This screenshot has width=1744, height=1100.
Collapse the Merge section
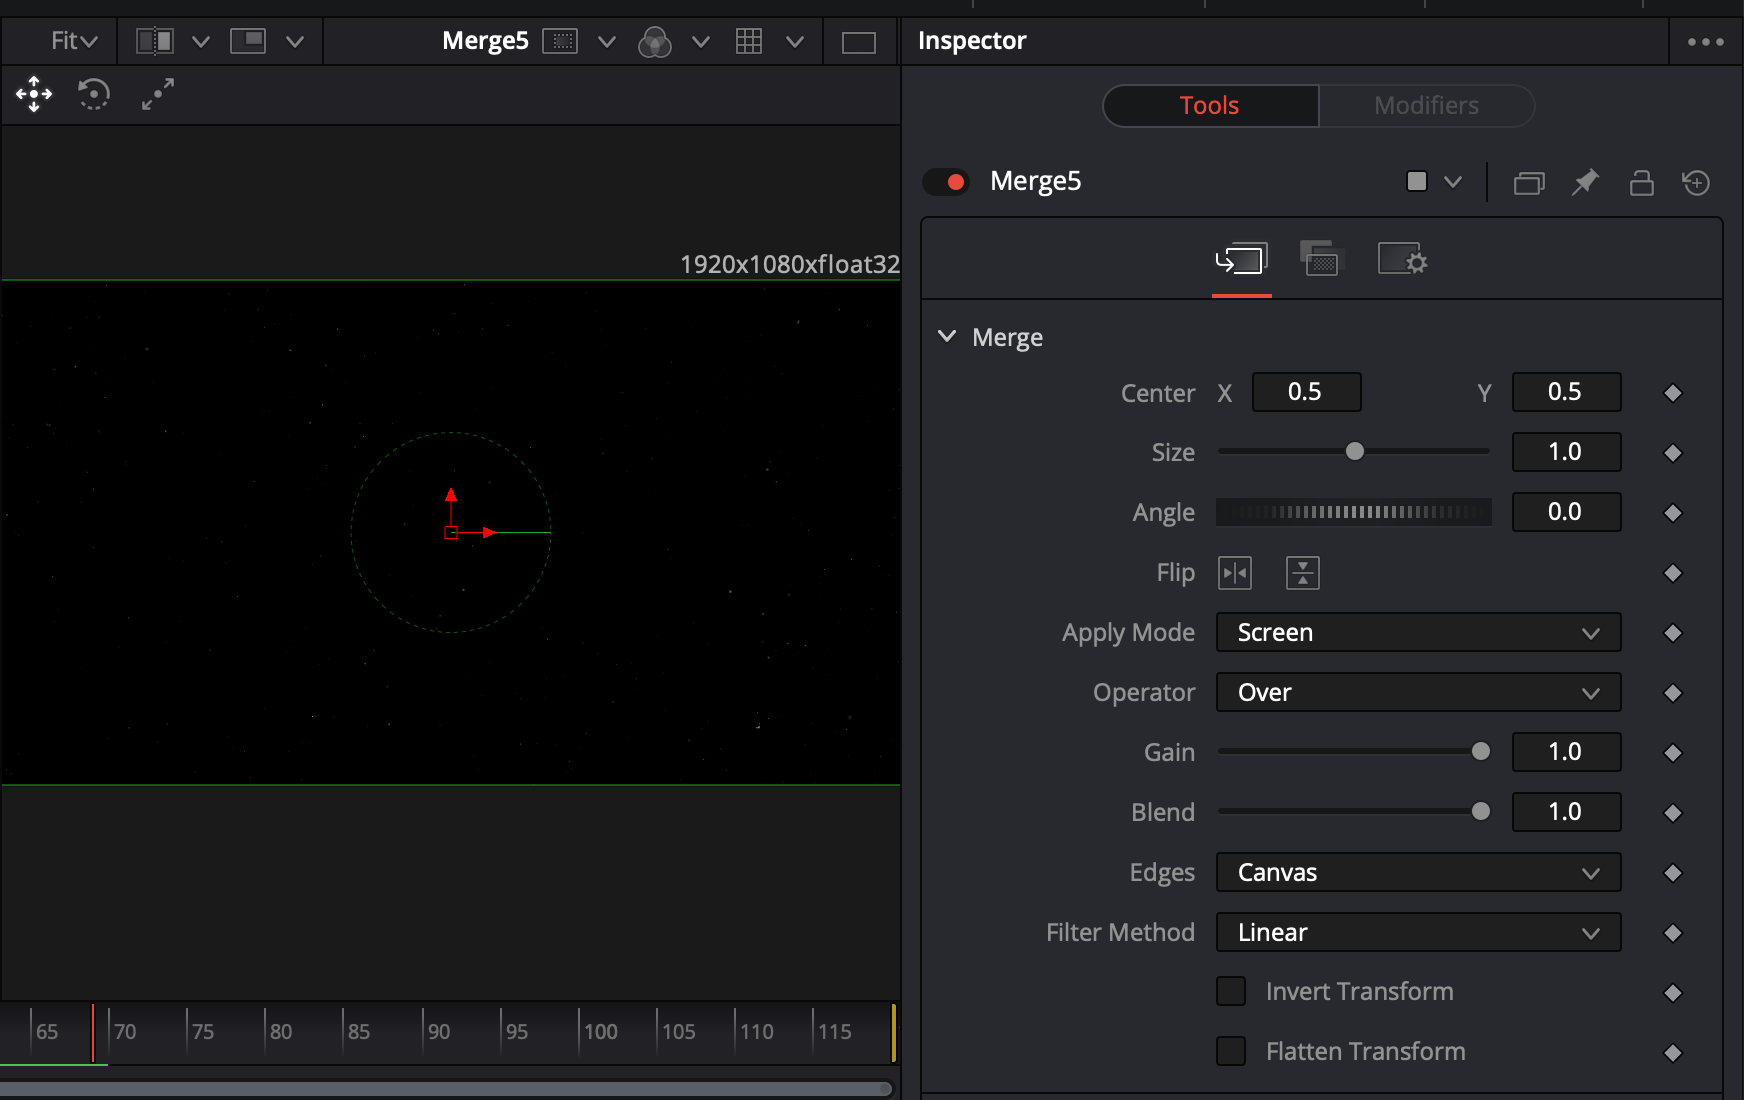click(x=947, y=336)
